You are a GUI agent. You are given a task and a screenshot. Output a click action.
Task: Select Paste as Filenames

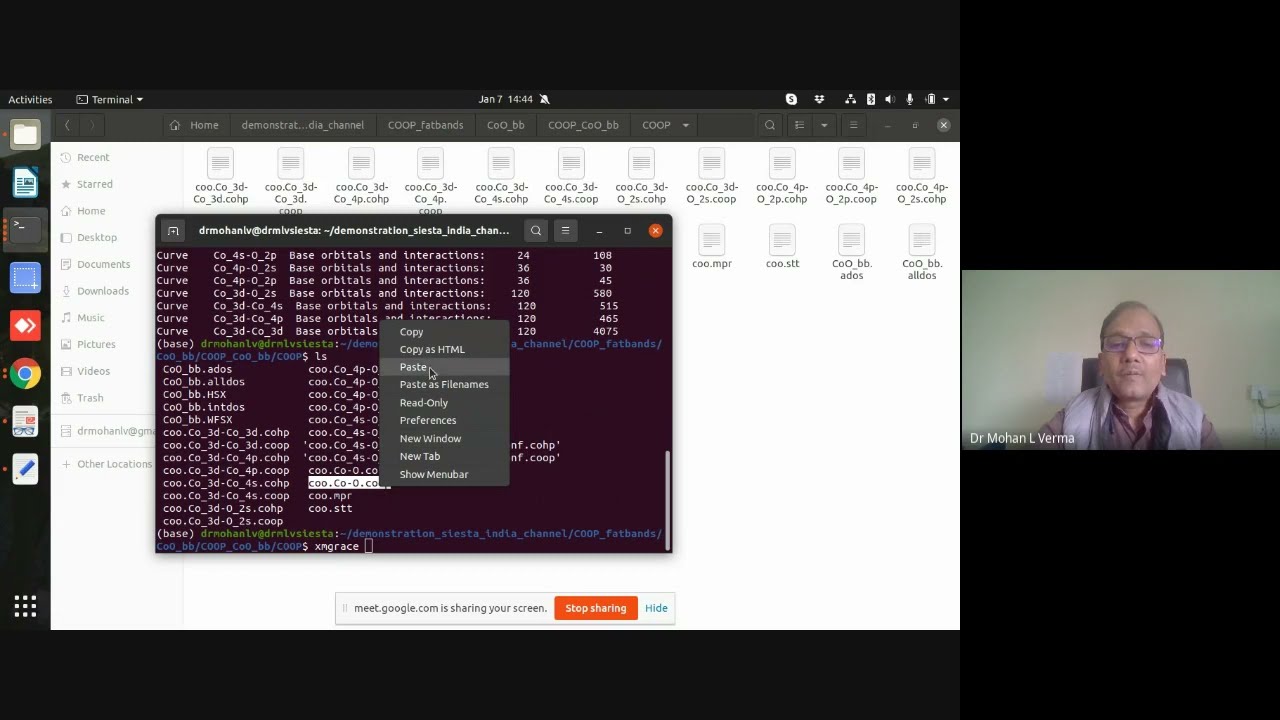(x=444, y=384)
